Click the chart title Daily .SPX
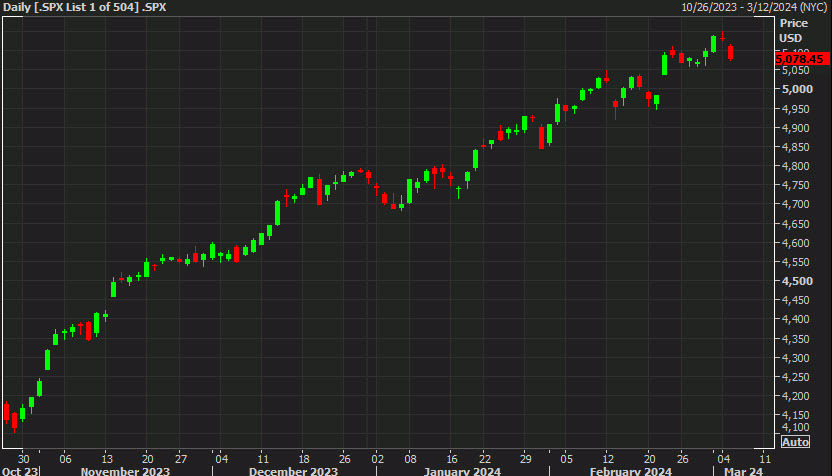Image resolution: width=832 pixels, height=476 pixels. (x=84, y=7)
